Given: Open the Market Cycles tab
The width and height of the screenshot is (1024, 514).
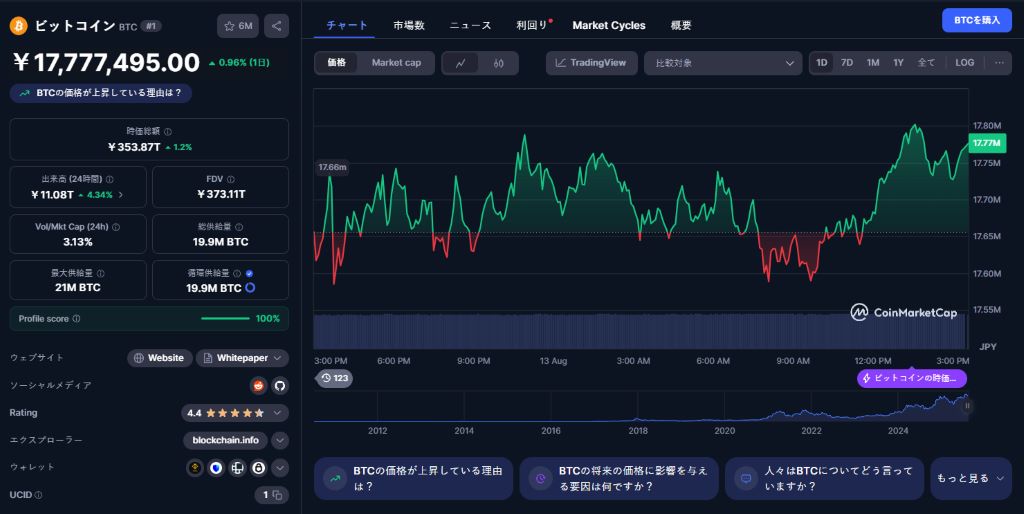Looking at the screenshot, I should point(609,25).
